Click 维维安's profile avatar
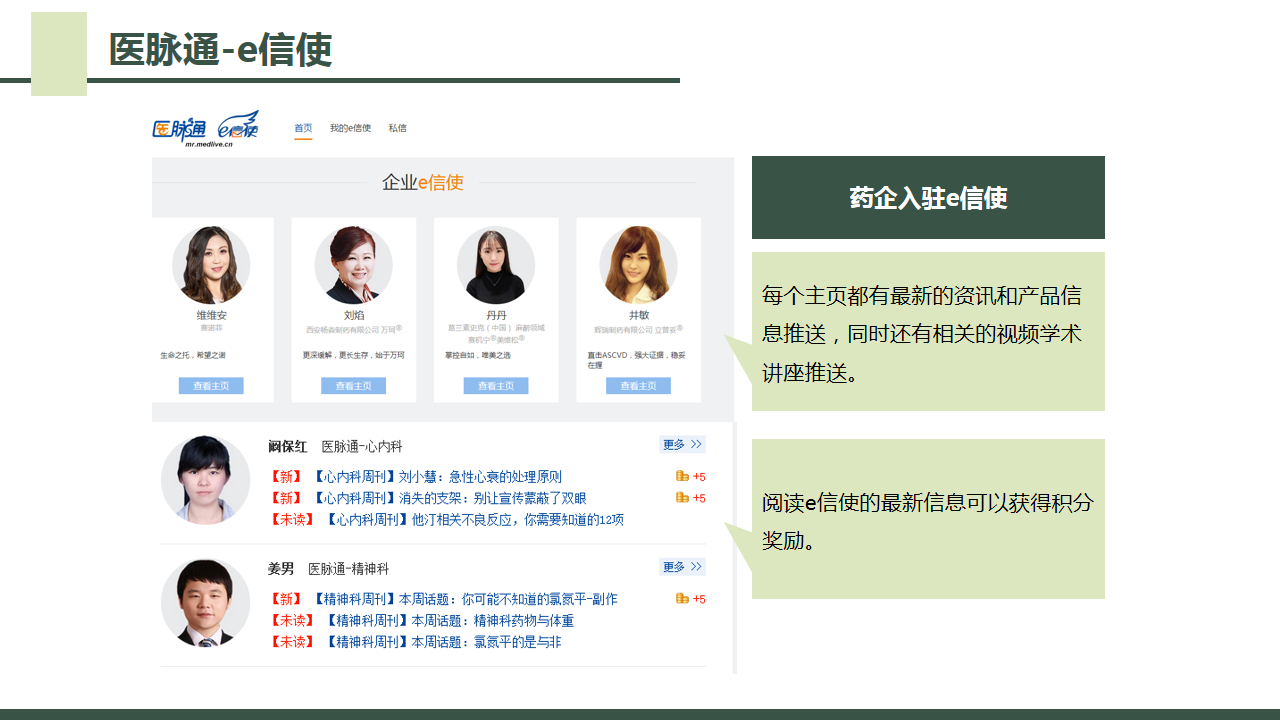1280x720 pixels. click(x=211, y=265)
